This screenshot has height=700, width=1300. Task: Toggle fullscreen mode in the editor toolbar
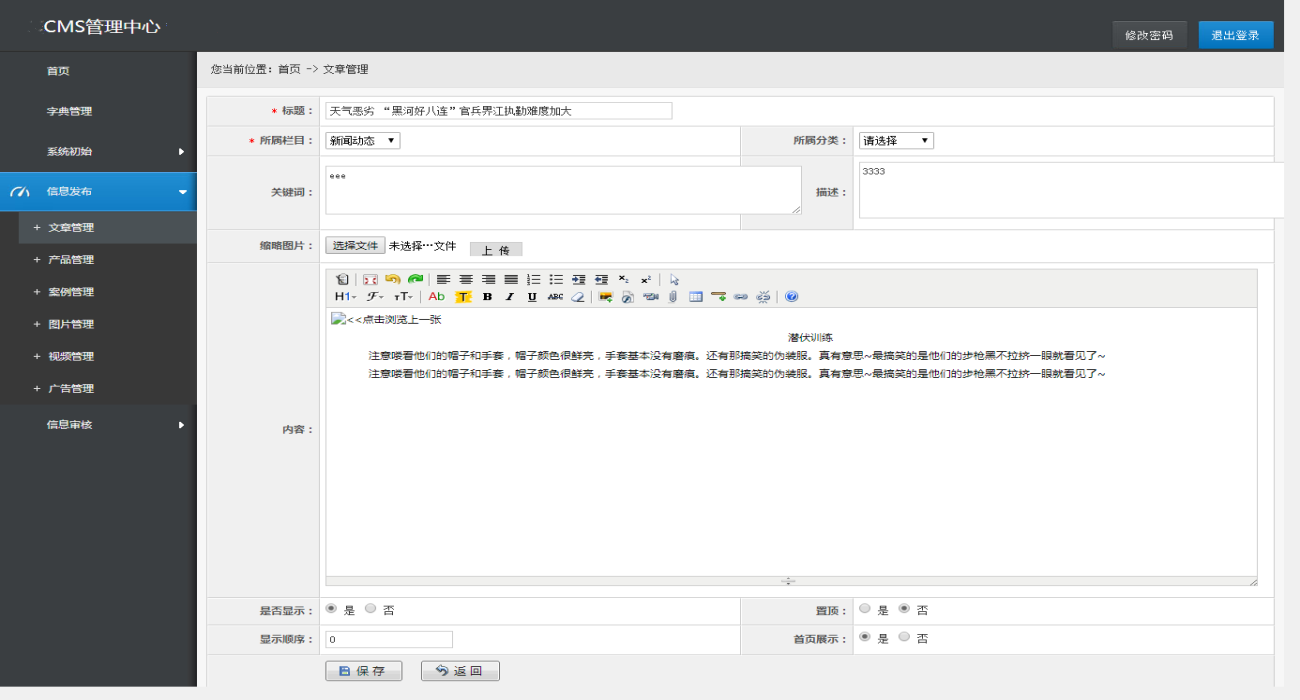[370, 279]
